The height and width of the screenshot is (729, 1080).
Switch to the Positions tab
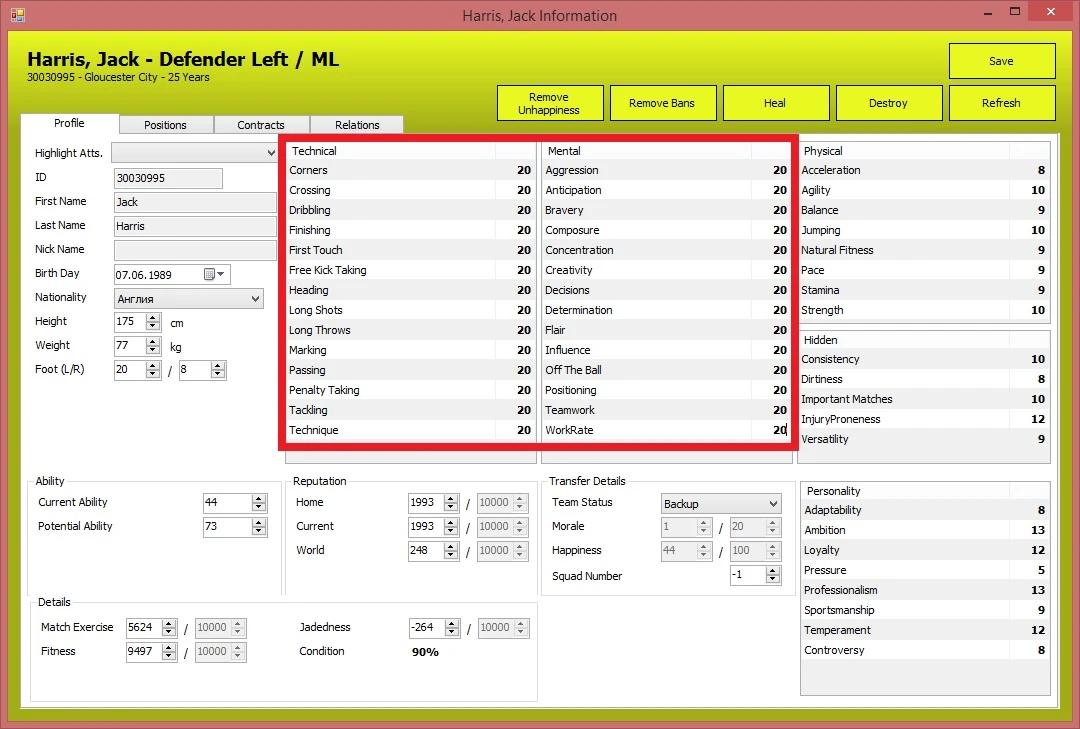tap(165, 124)
